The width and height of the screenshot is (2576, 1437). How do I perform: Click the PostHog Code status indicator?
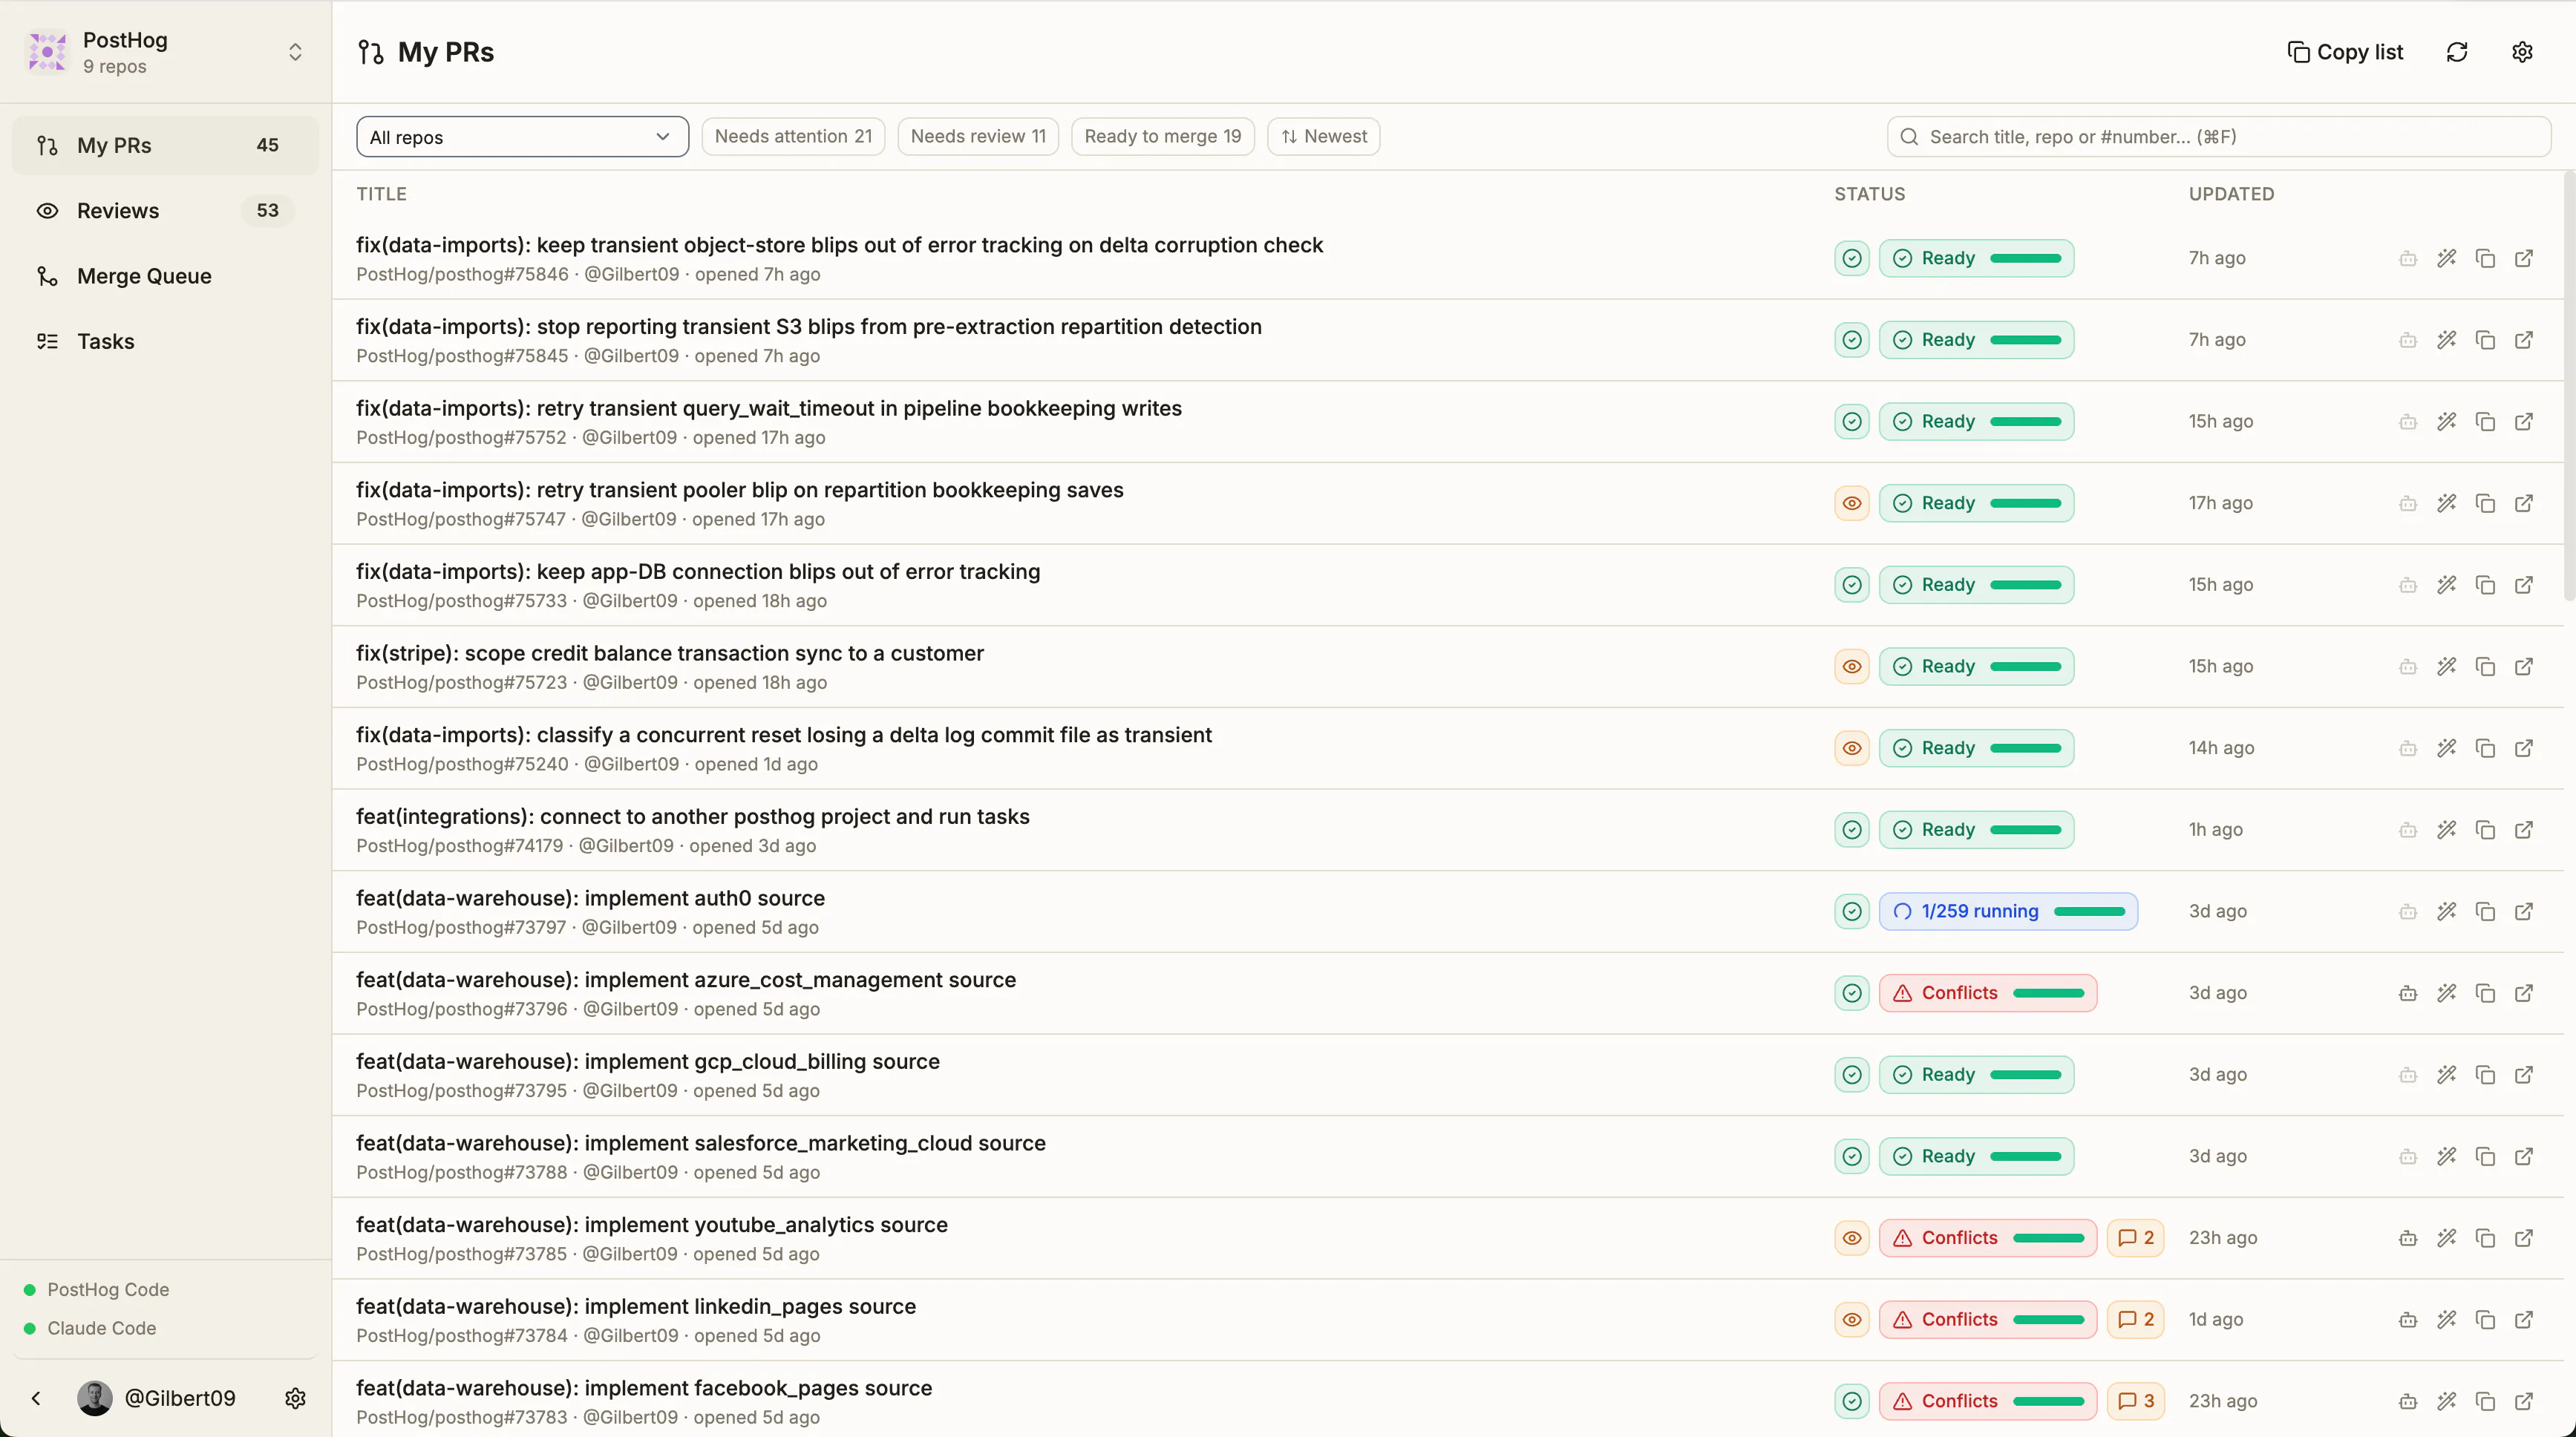(x=97, y=1290)
